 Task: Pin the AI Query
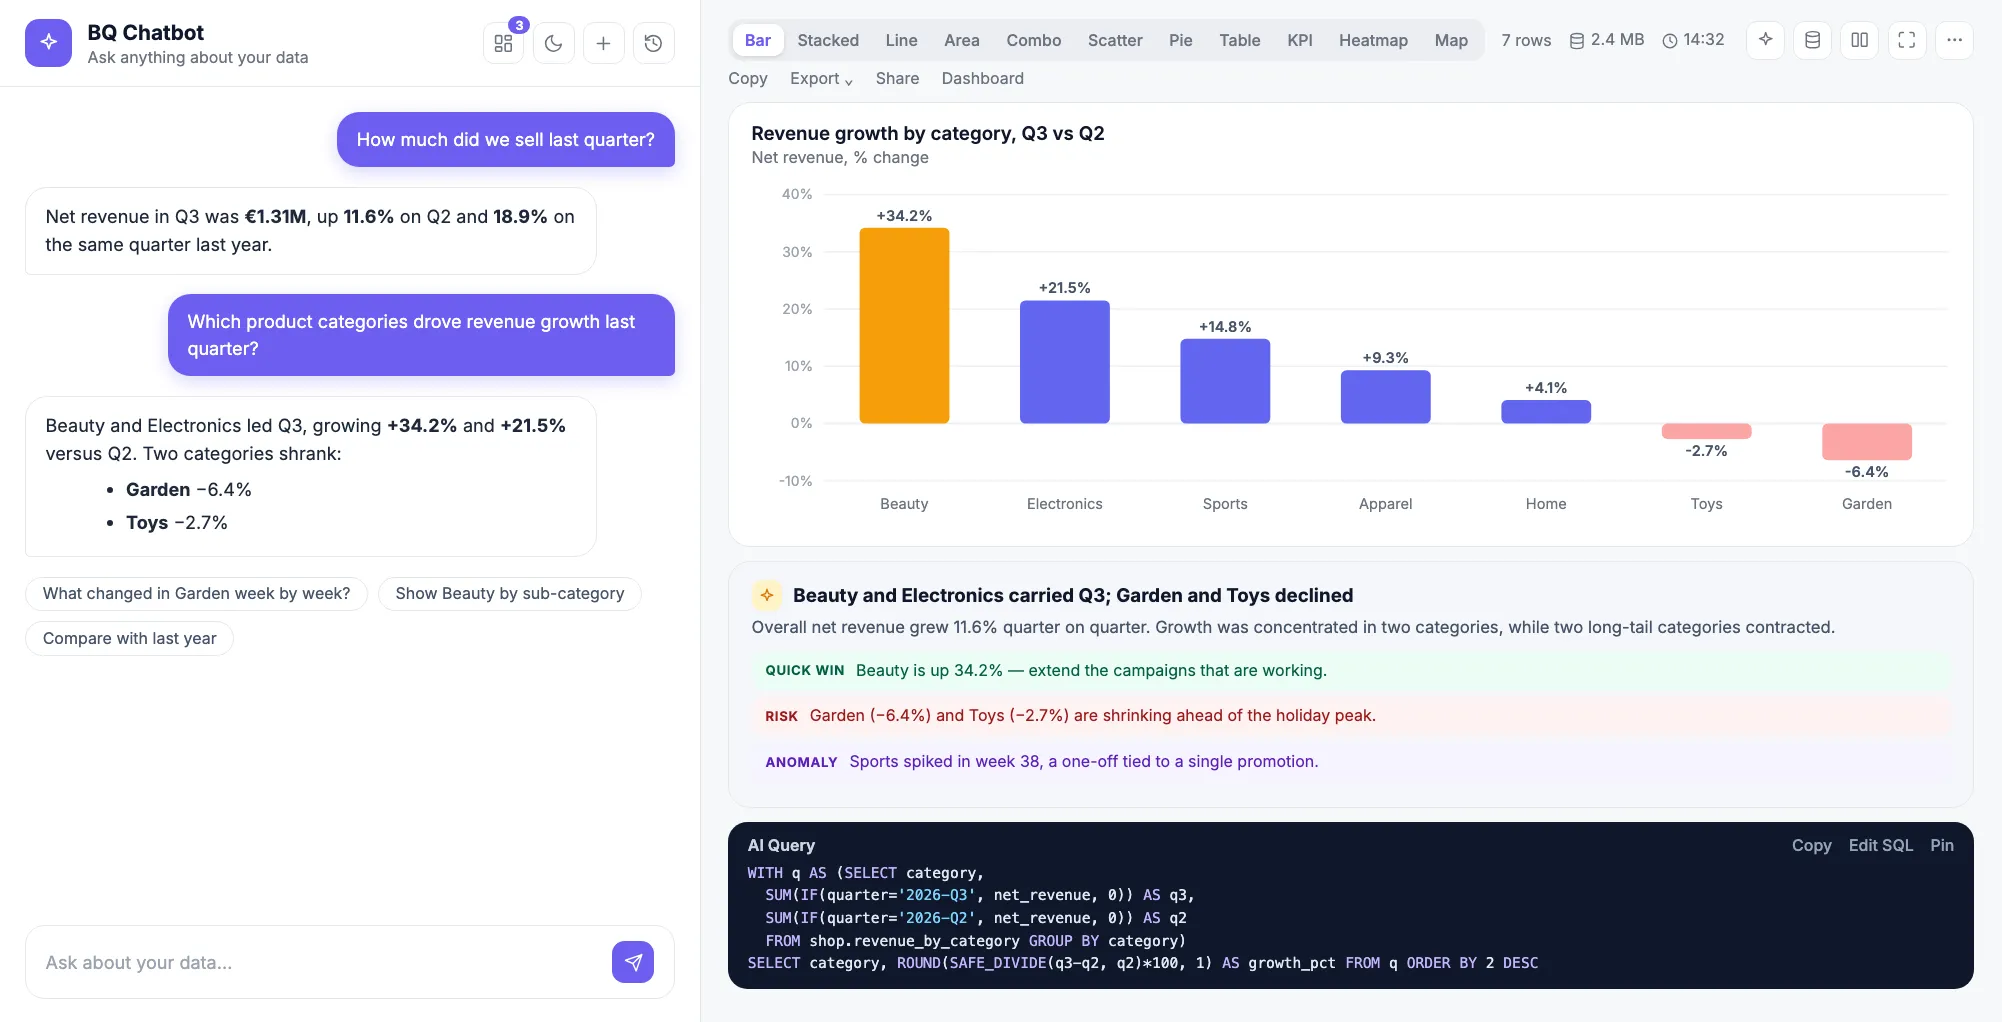(1942, 845)
